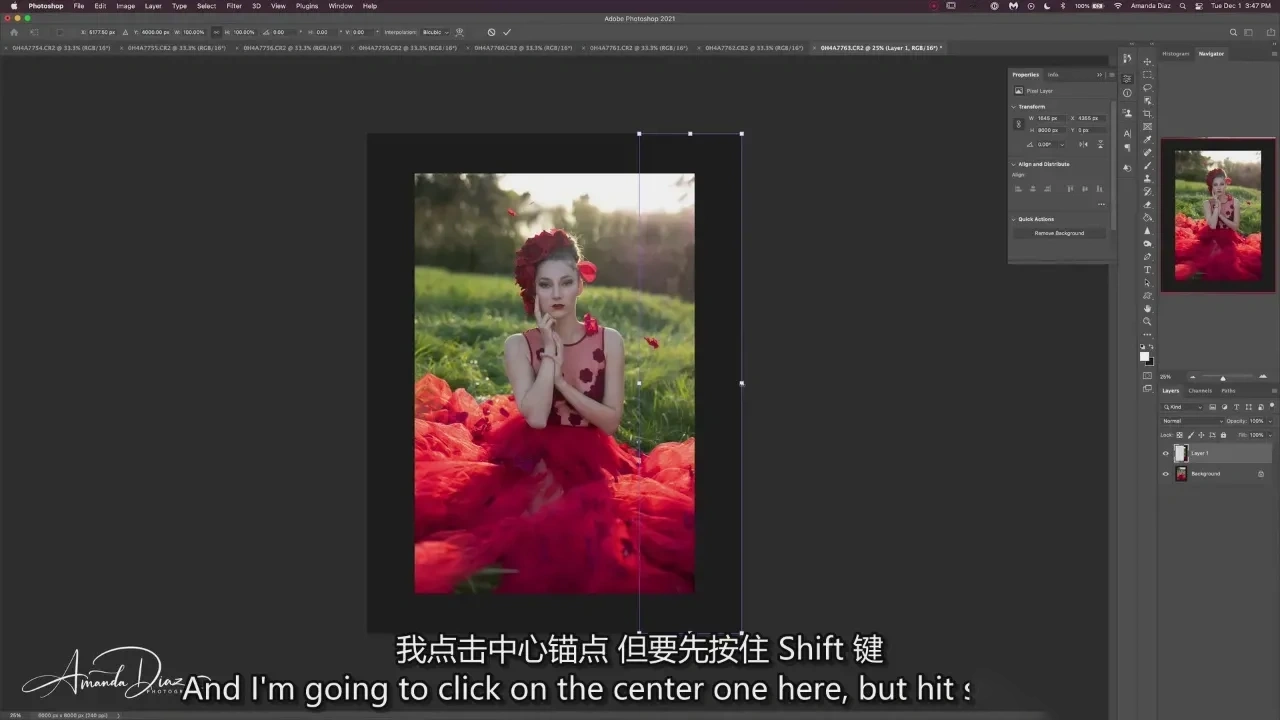Switch to the Info tab
1280x720 pixels.
tap(1053, 74)
